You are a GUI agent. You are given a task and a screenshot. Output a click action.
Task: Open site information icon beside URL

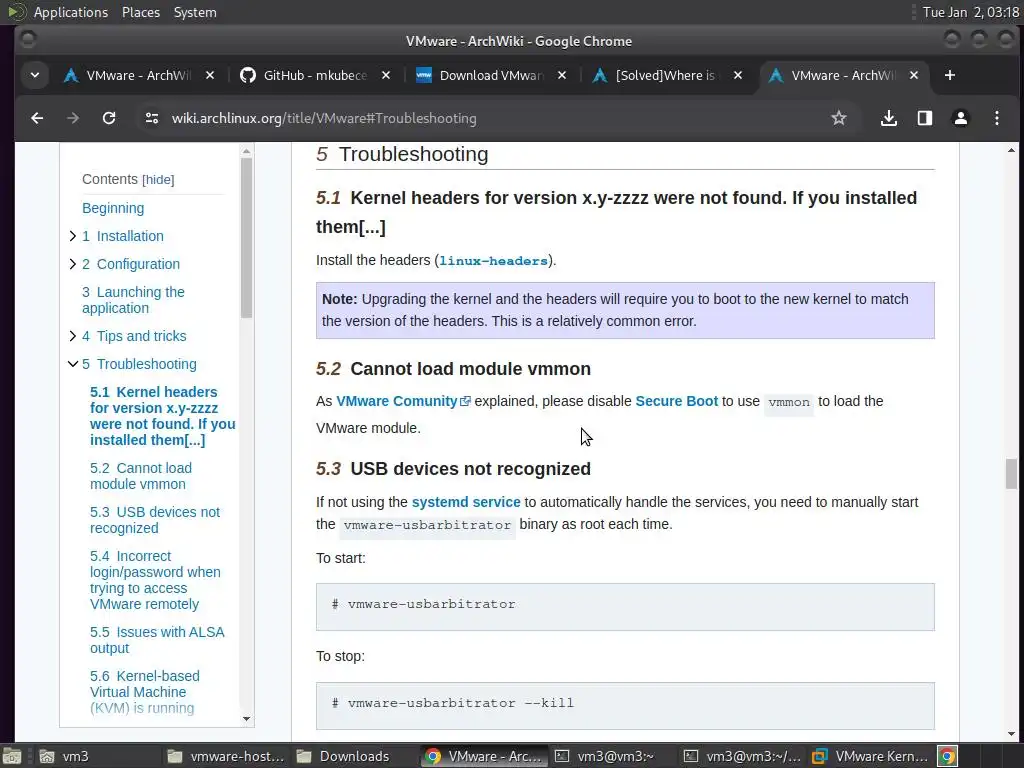click(x=152, y=118)
